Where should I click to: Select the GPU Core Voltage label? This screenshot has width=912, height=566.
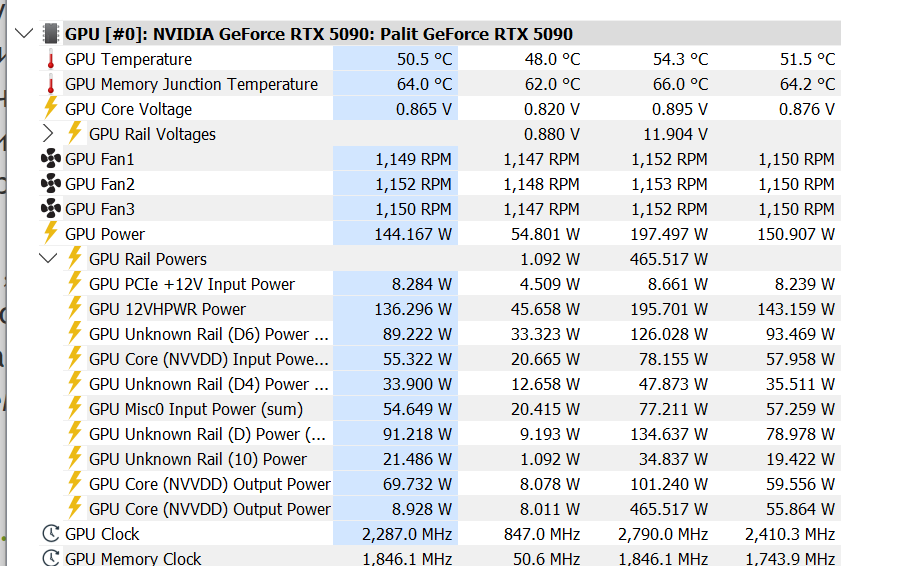coord(129,109)
